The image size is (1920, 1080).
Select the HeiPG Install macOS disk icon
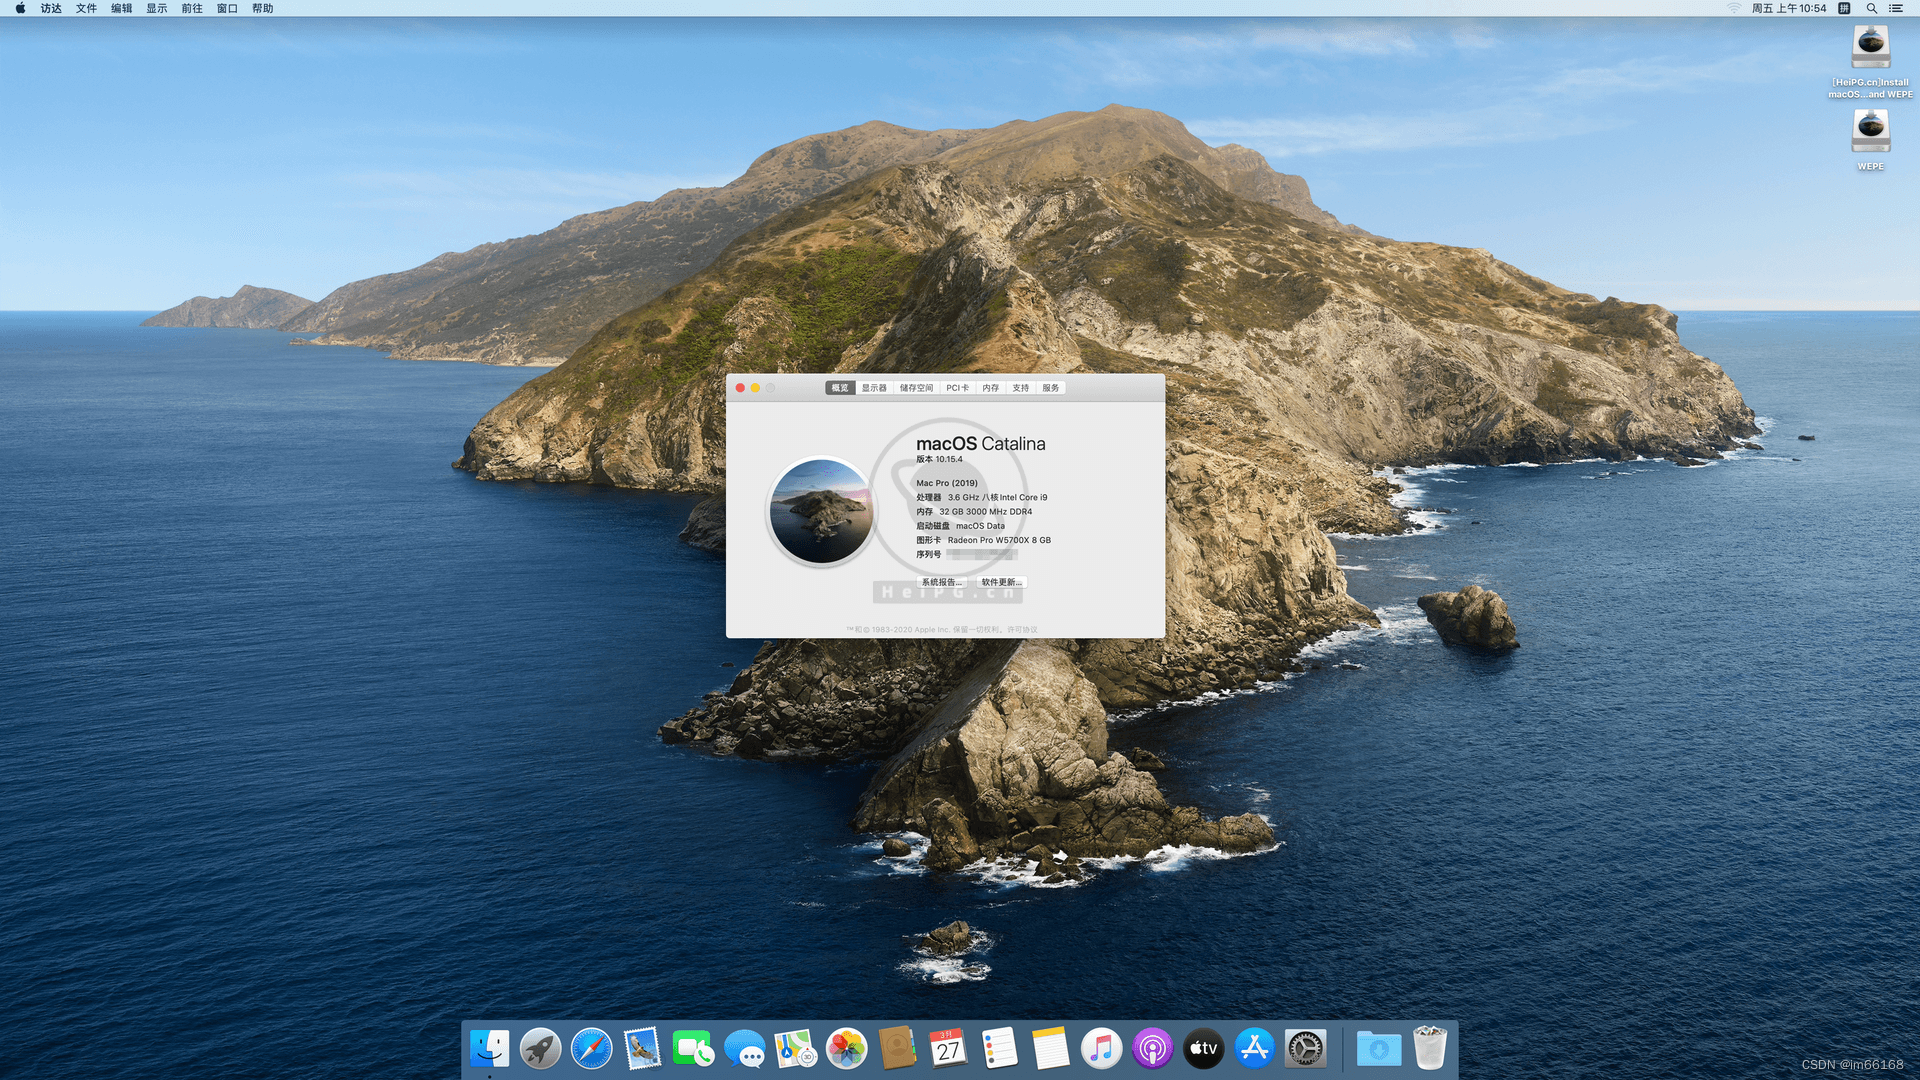click(1870, 46)
